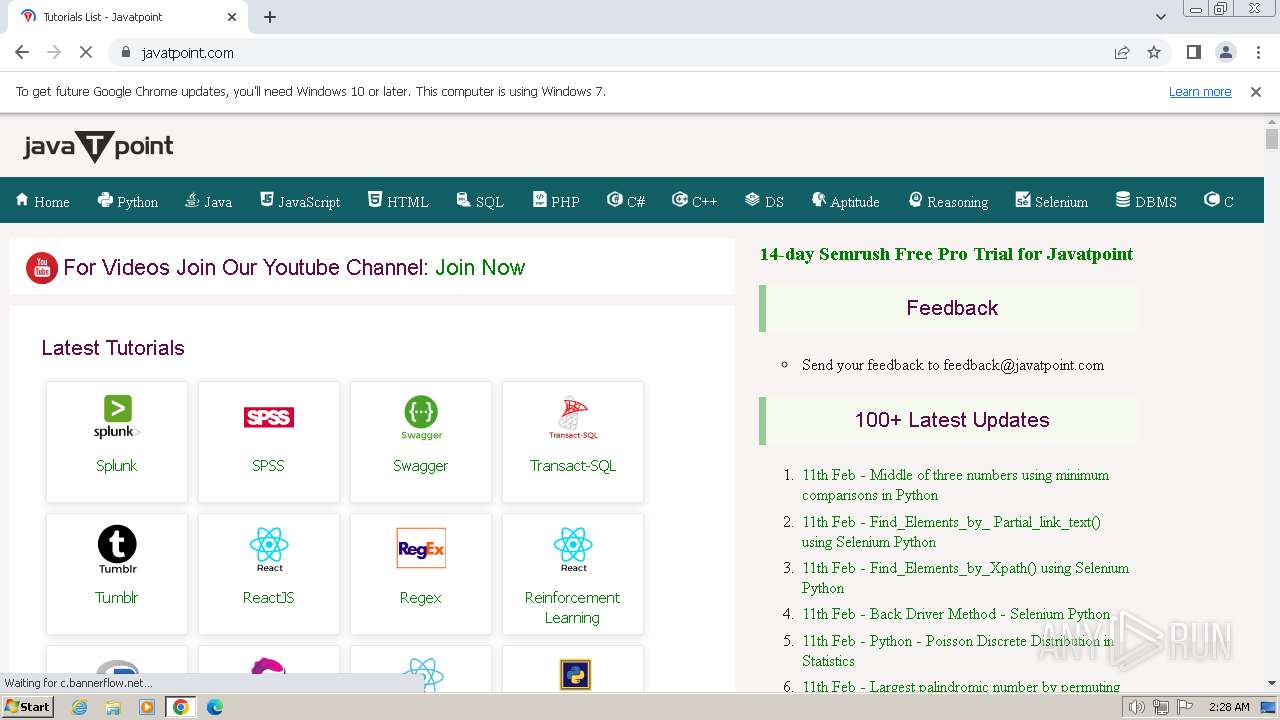Click the 100+ Latest Updates heading

coord(952,420)
